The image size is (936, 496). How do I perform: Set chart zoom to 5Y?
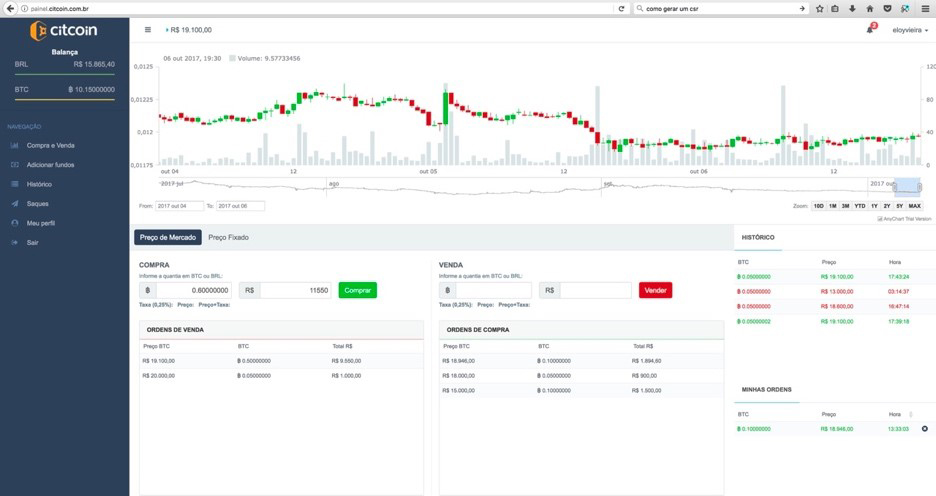click(900, 206)
